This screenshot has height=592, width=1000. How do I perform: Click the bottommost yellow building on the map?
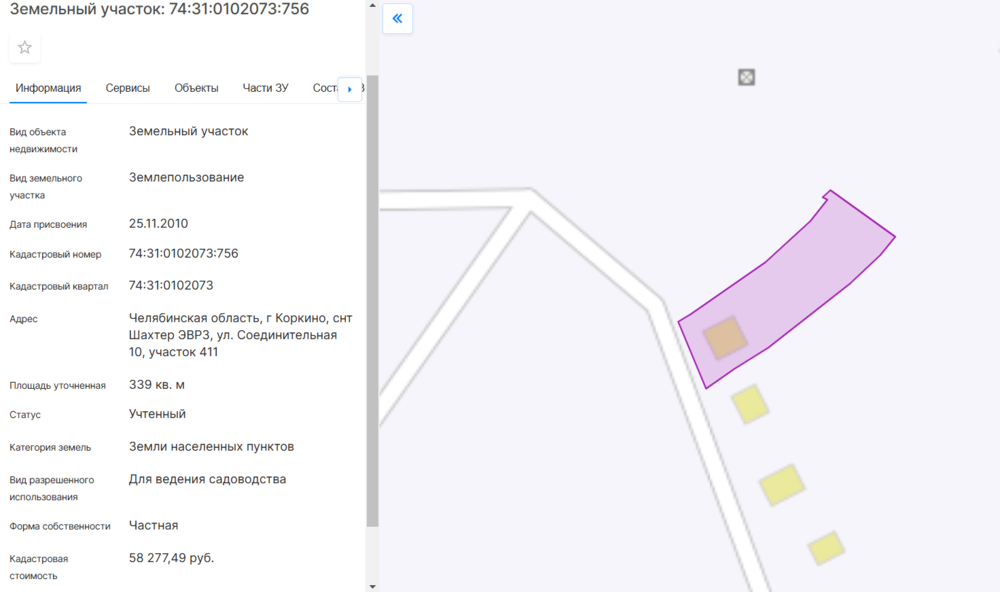pyautogui.click(x=826, y=548)
